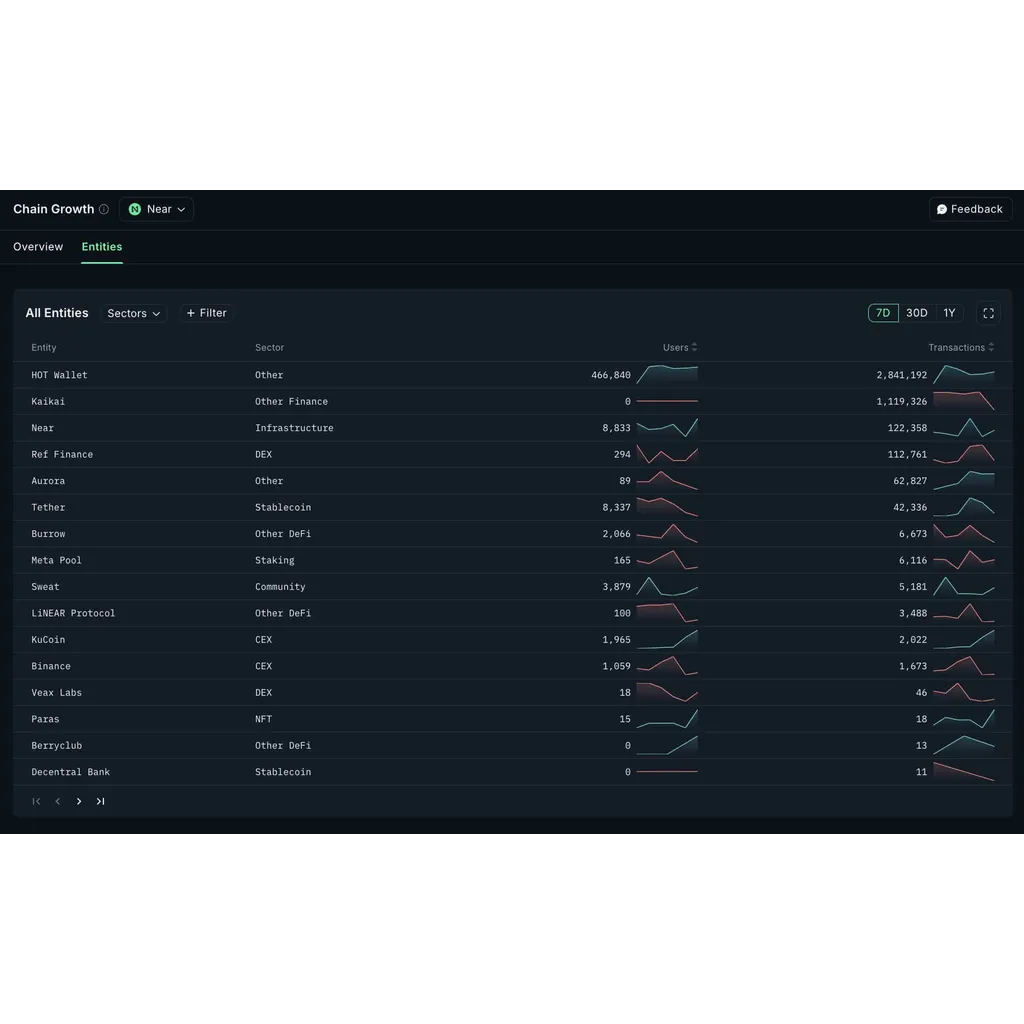Expand the Sectors dropdown
Image resolution: width=1024 pixels, height=1024 pixels.
click(134, 313)
